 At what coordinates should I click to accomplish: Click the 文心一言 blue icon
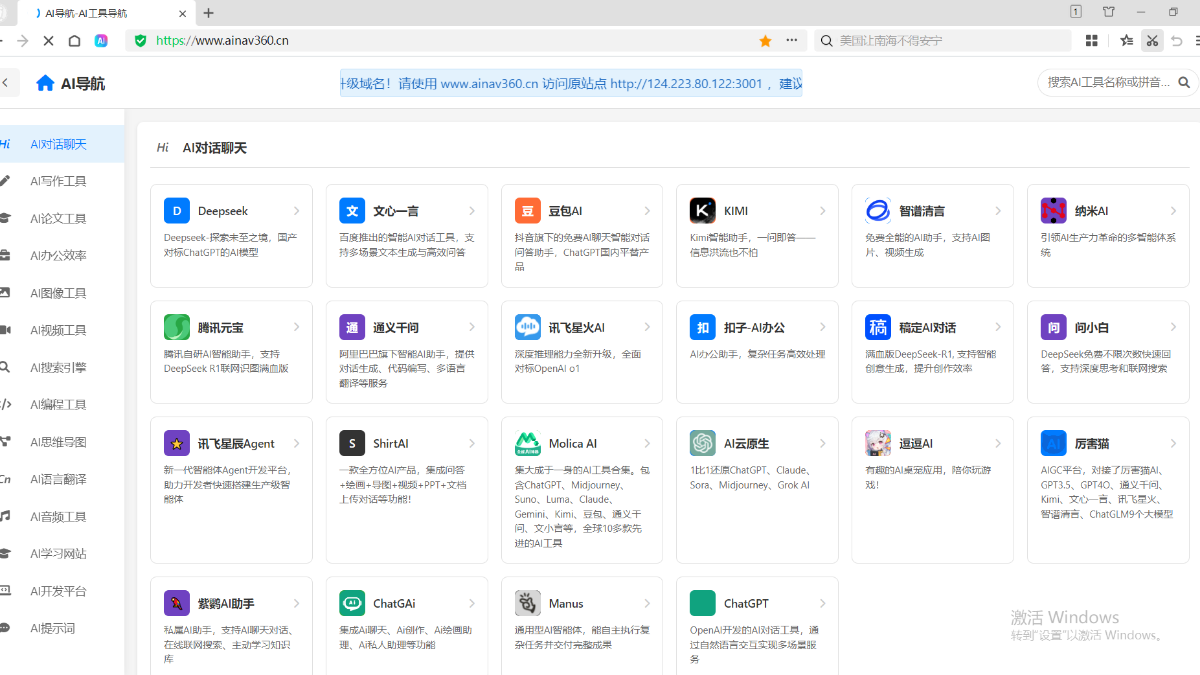pyautogui.click(x=352, y=210)
